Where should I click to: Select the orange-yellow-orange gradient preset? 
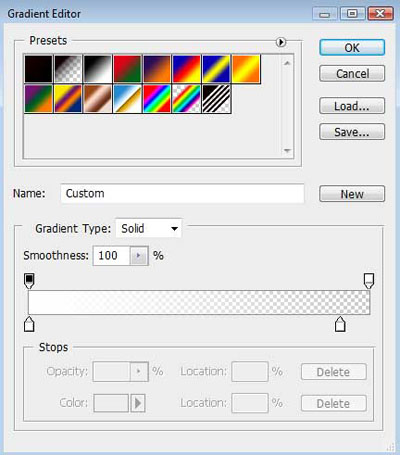(x=246, y=69)
